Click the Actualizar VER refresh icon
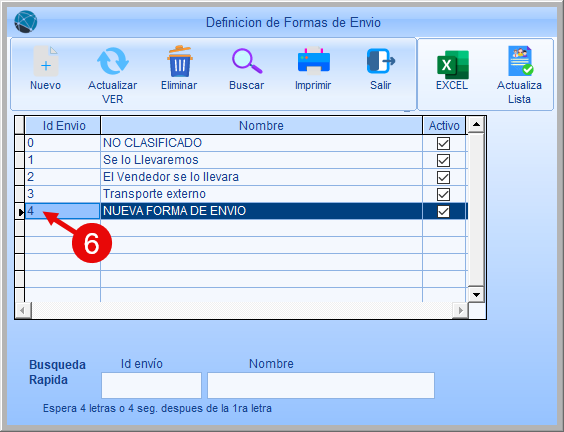Screen dimensions: 564x432 click(x=113, y=61)
